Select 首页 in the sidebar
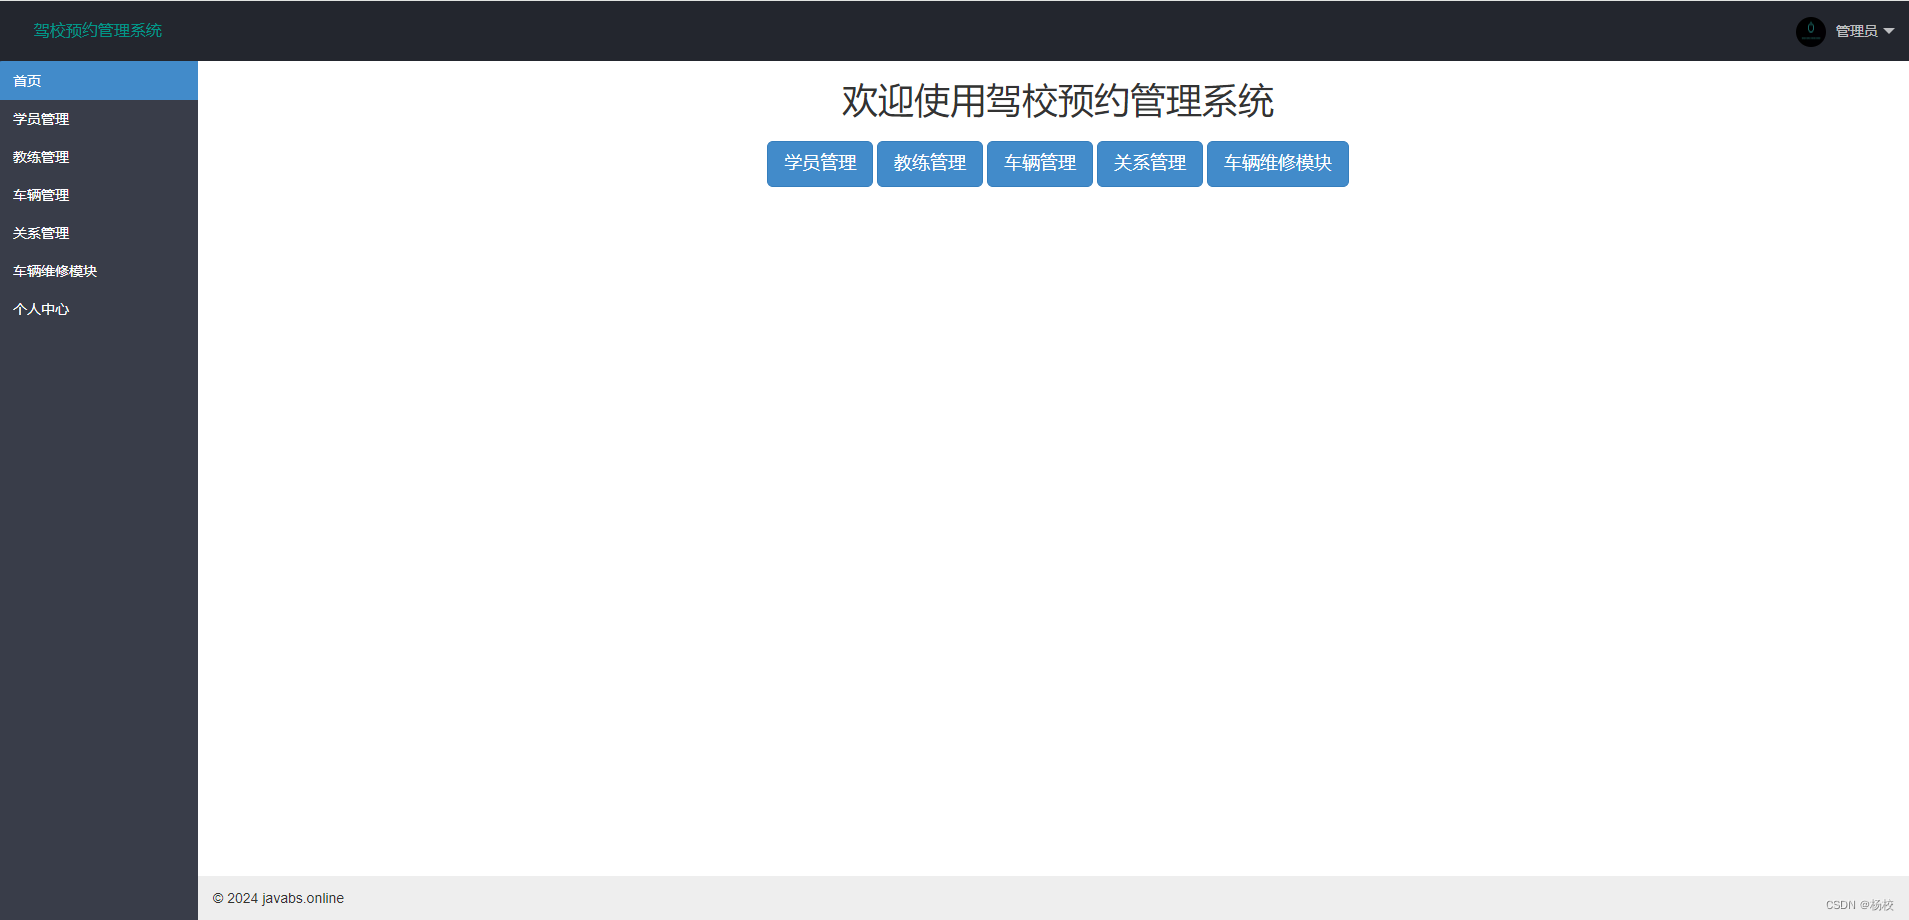1909x920 pixels. [27, 81]
